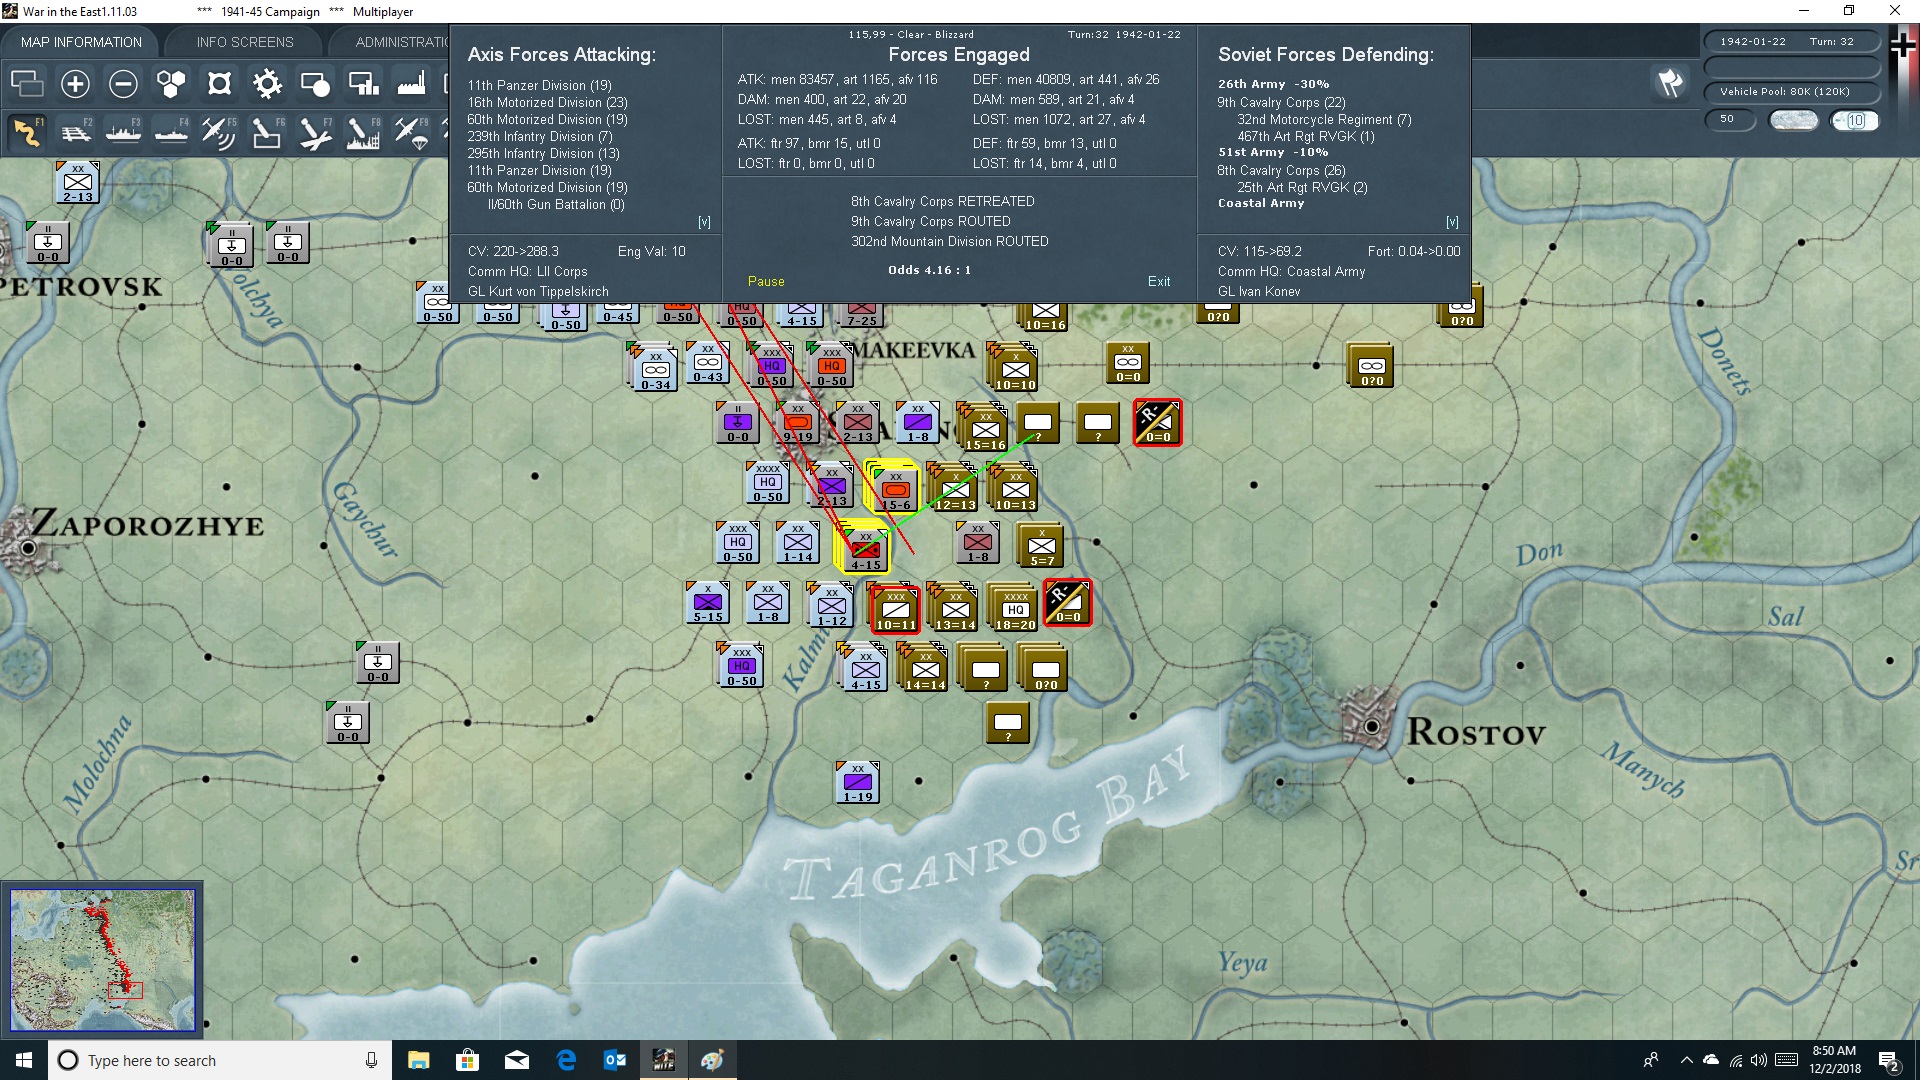
Task: Select the Soviet 18=20 HQ counter
Action: pos(1015,609)
